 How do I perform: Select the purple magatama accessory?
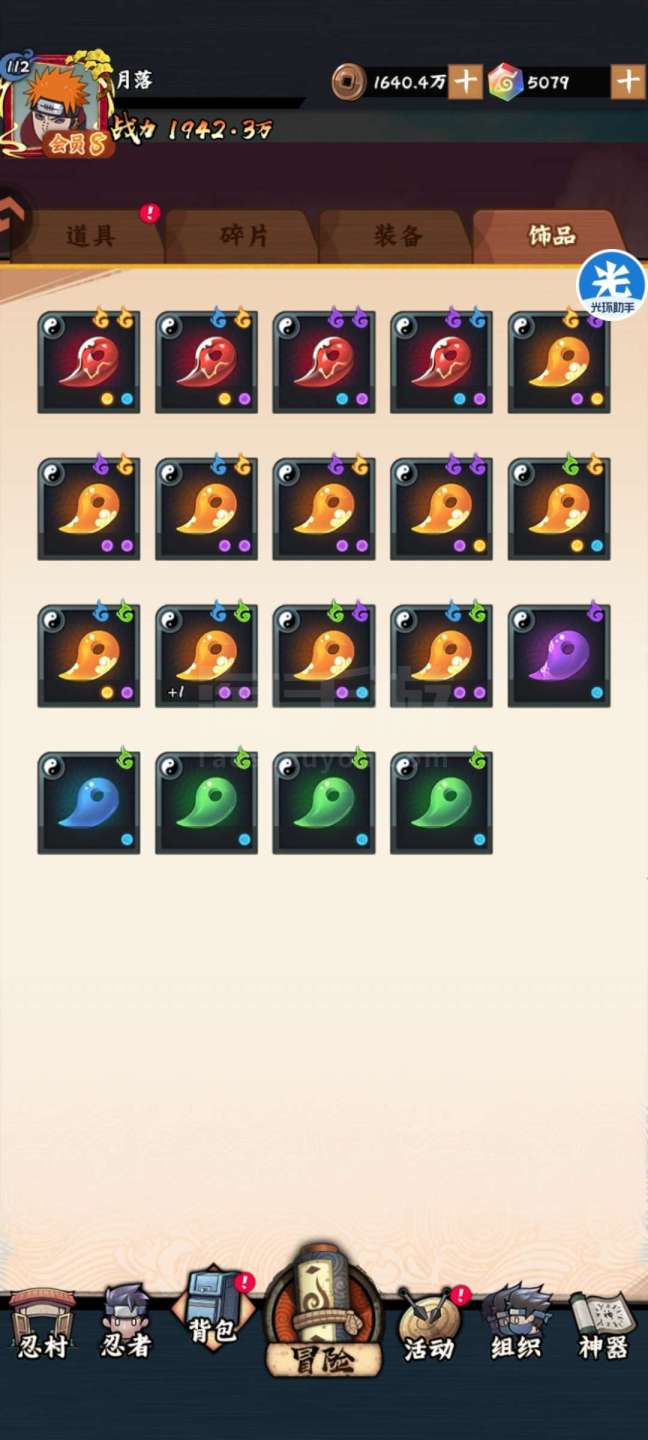point(559,656)
